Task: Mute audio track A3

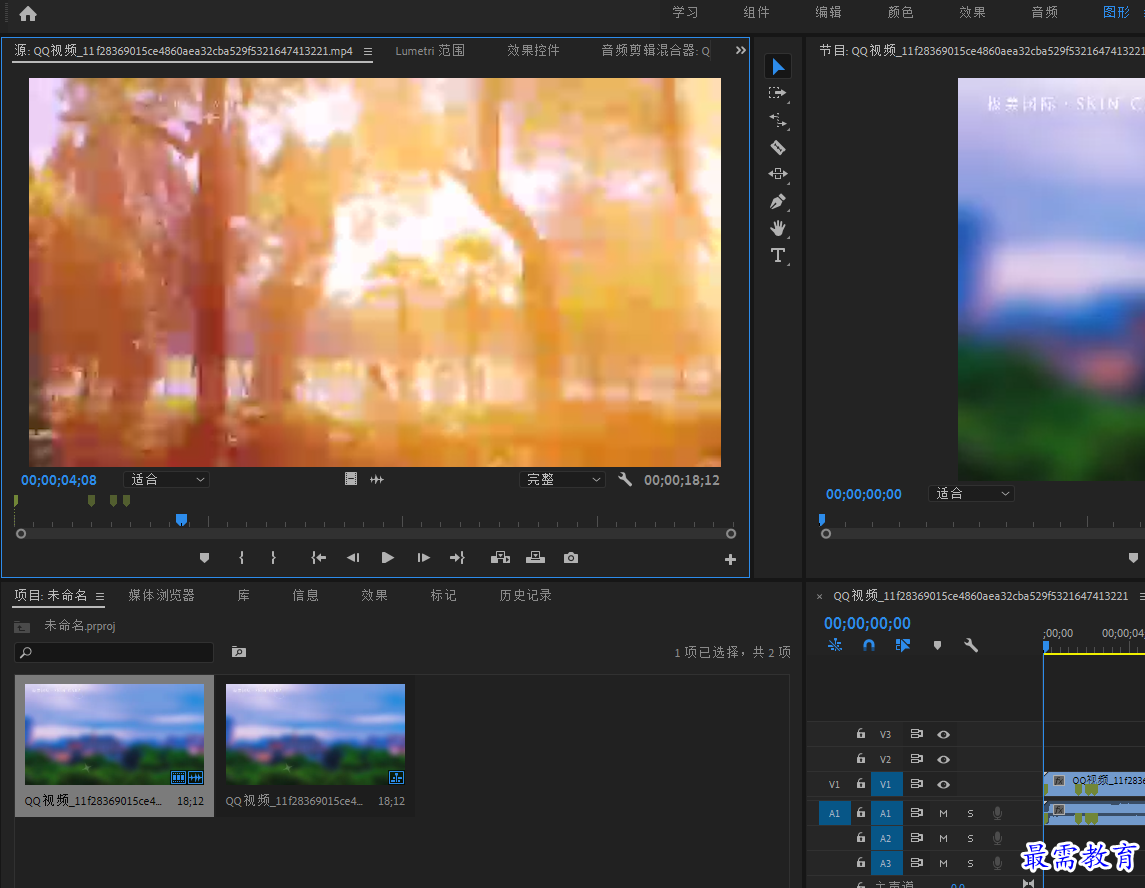Action: point(943,863)
